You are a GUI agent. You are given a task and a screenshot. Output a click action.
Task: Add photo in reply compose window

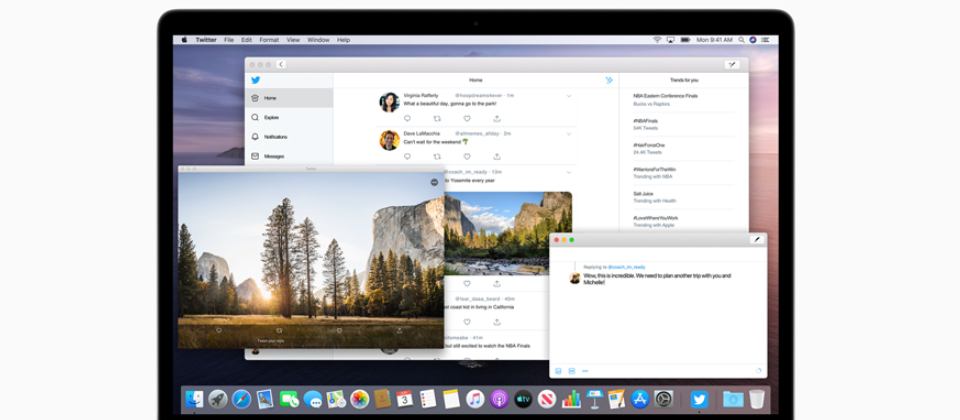558,371
